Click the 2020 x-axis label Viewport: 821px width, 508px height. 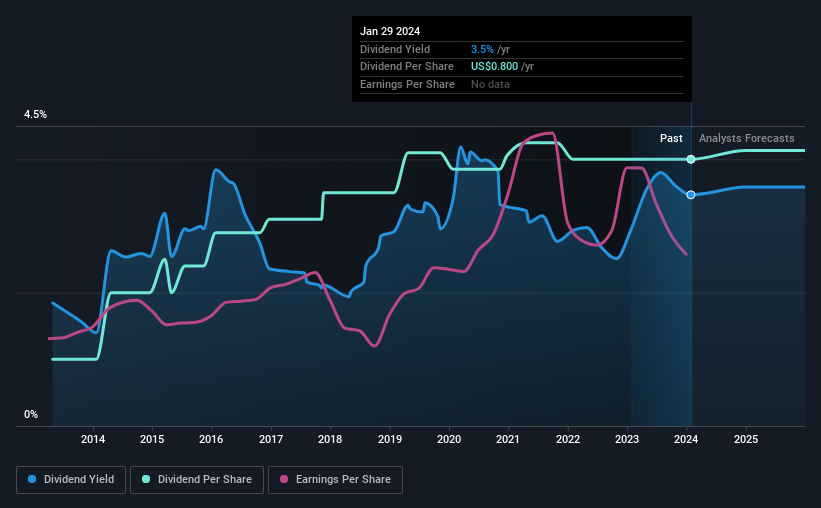449,439
